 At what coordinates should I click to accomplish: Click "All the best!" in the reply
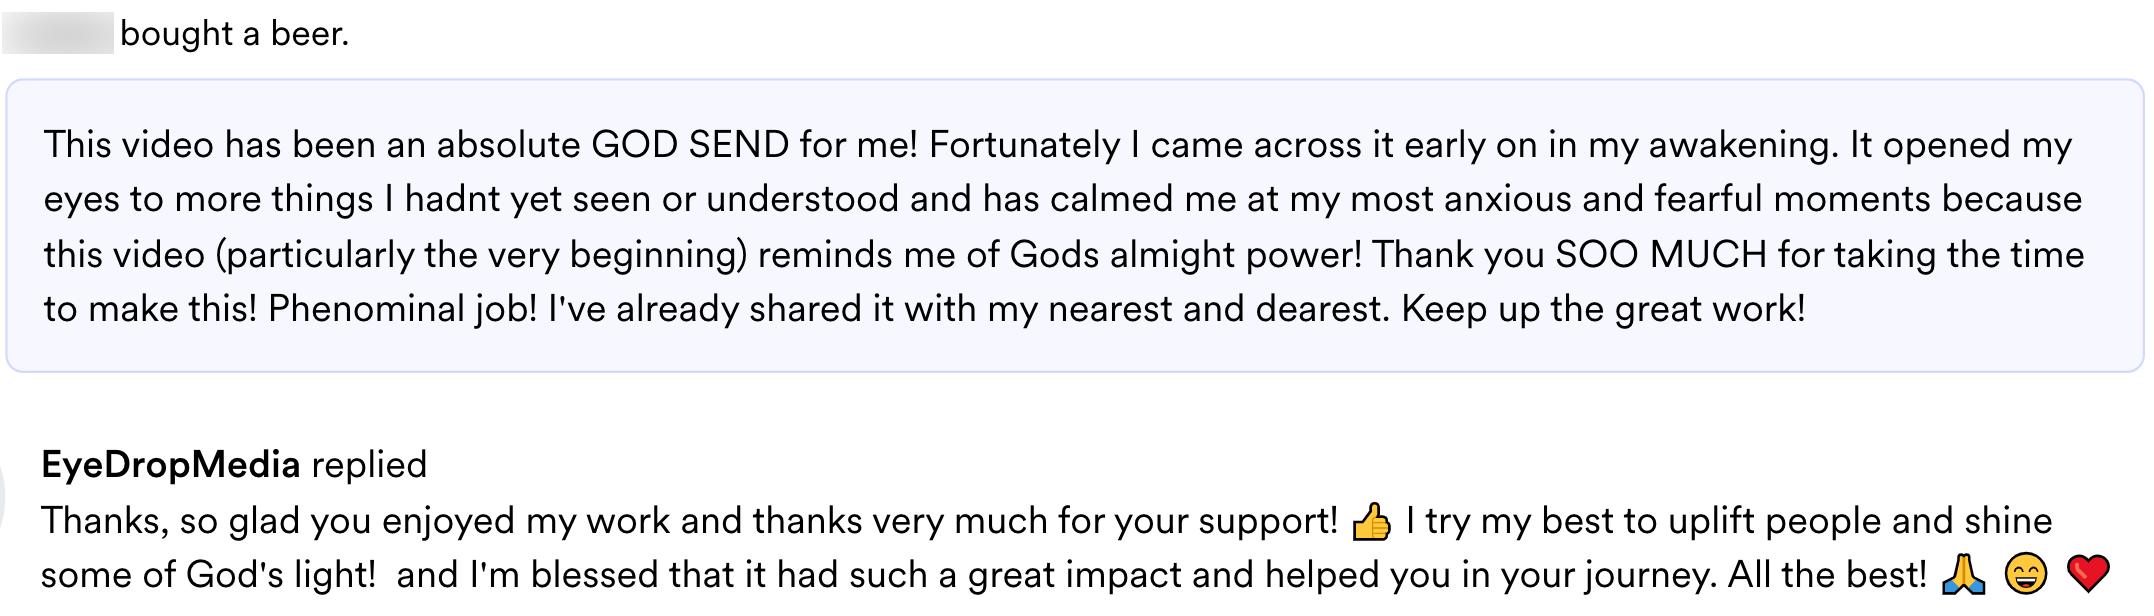point(1827,575)
